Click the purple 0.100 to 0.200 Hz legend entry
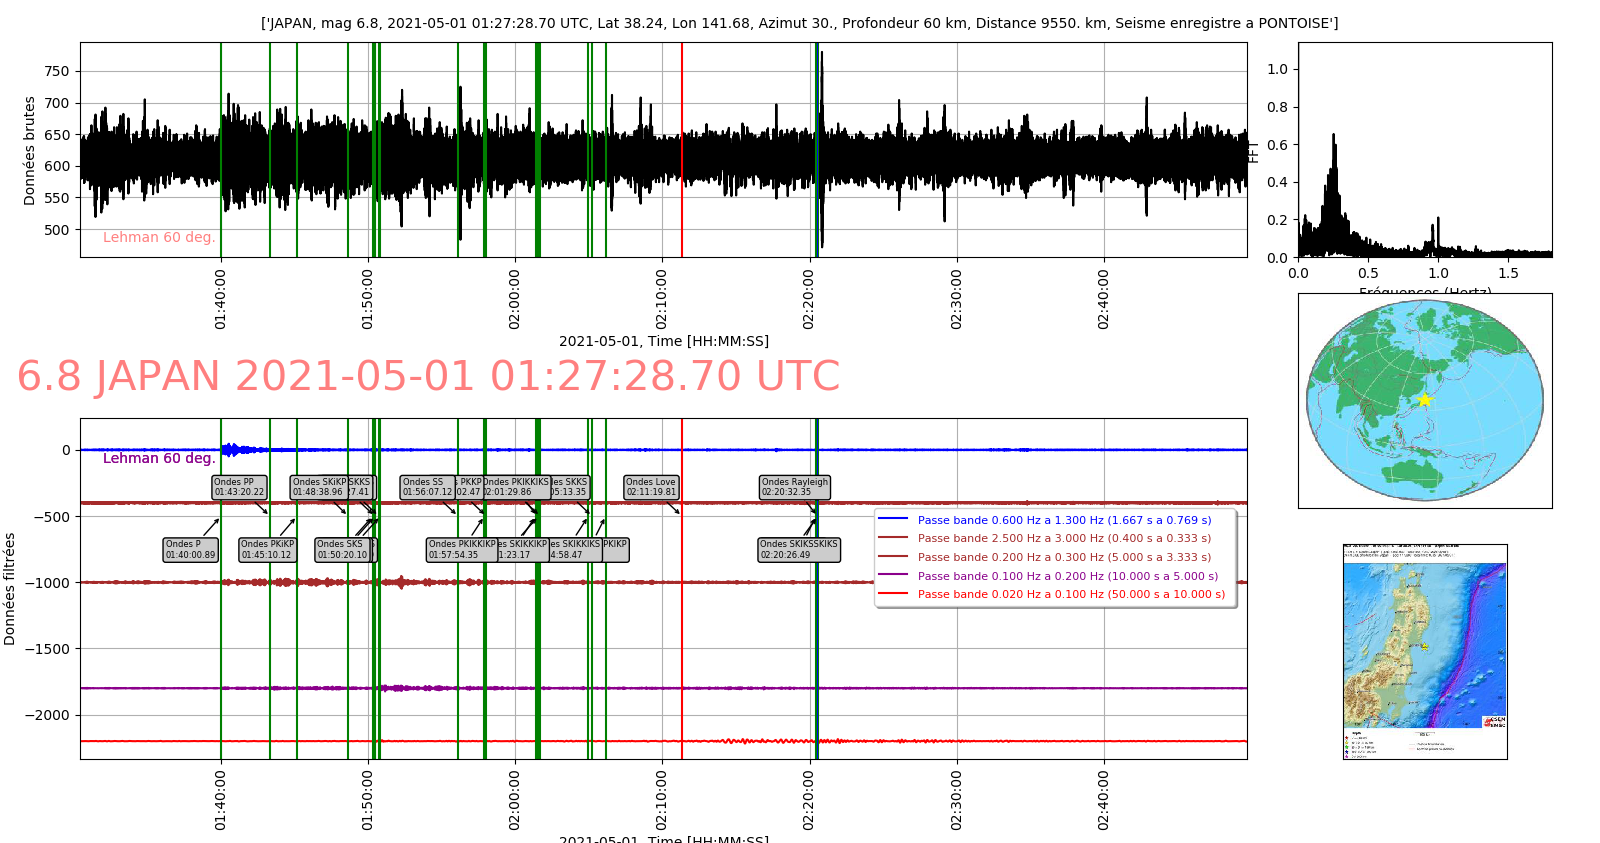Screen dimensions: 1600x843 (1067, 576)
